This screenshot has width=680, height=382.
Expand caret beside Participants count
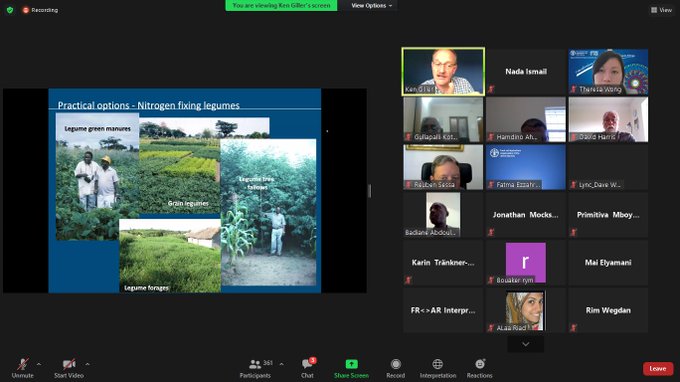[x=281, y=364]
